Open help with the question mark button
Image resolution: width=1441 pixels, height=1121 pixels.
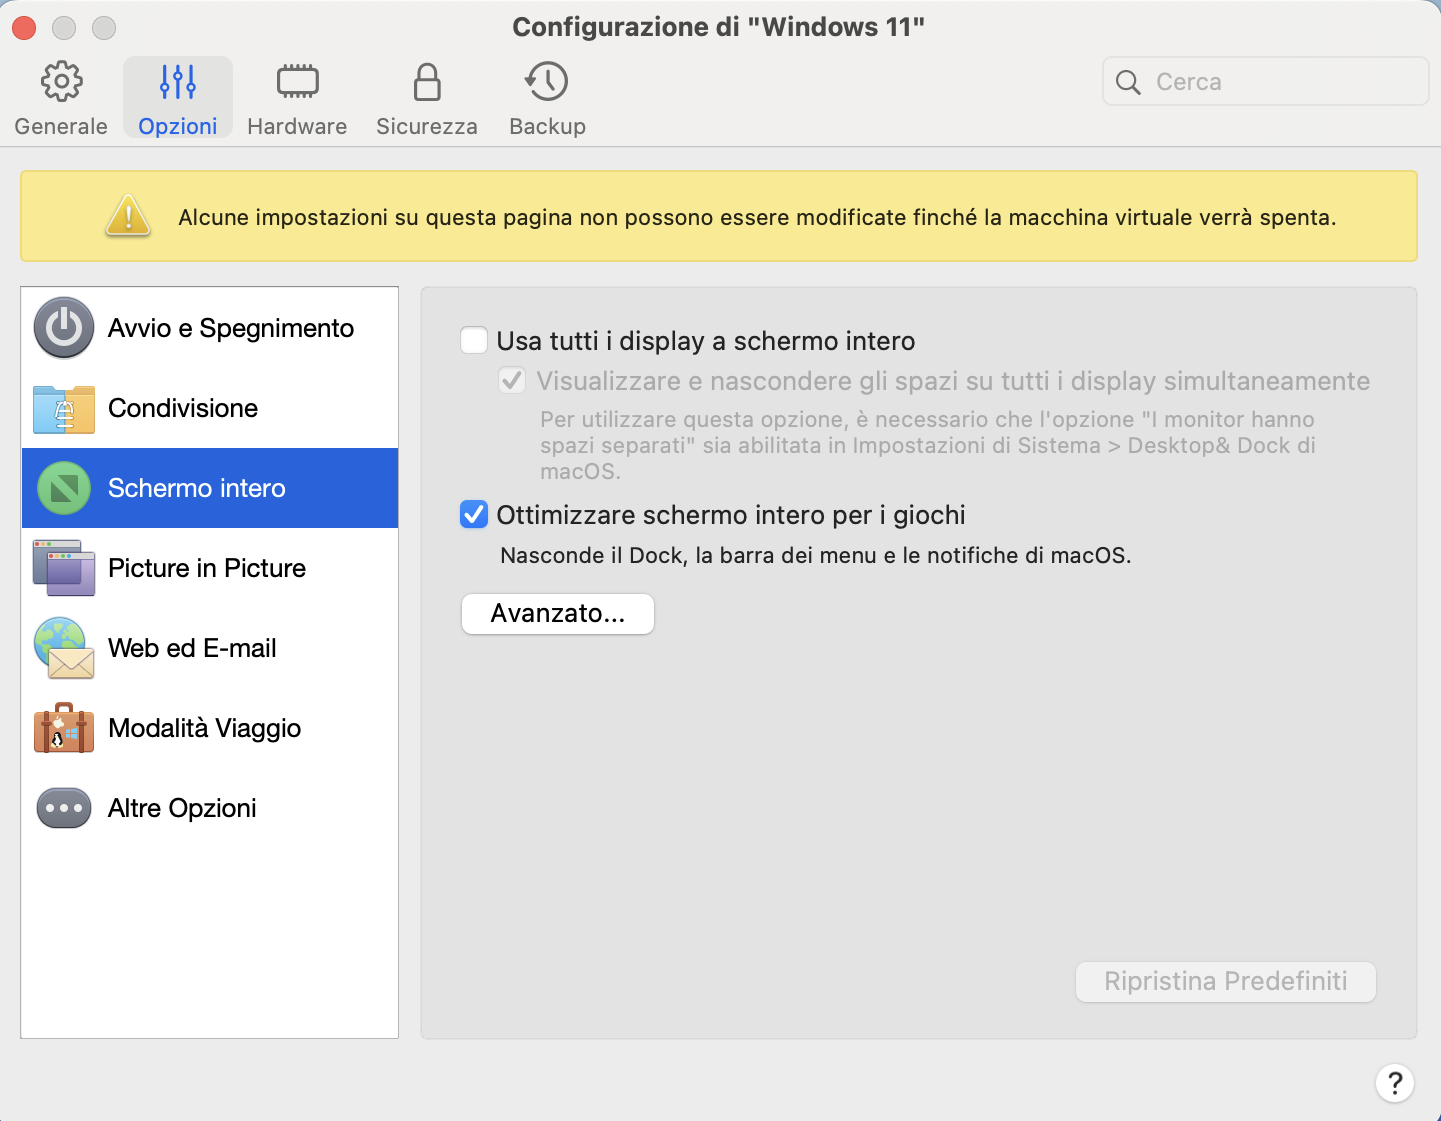pos(1395,1083)
